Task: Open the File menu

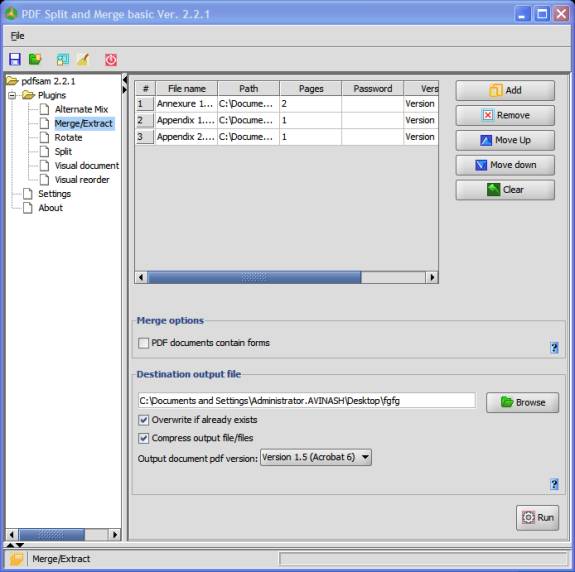Action: click(17, 36)
